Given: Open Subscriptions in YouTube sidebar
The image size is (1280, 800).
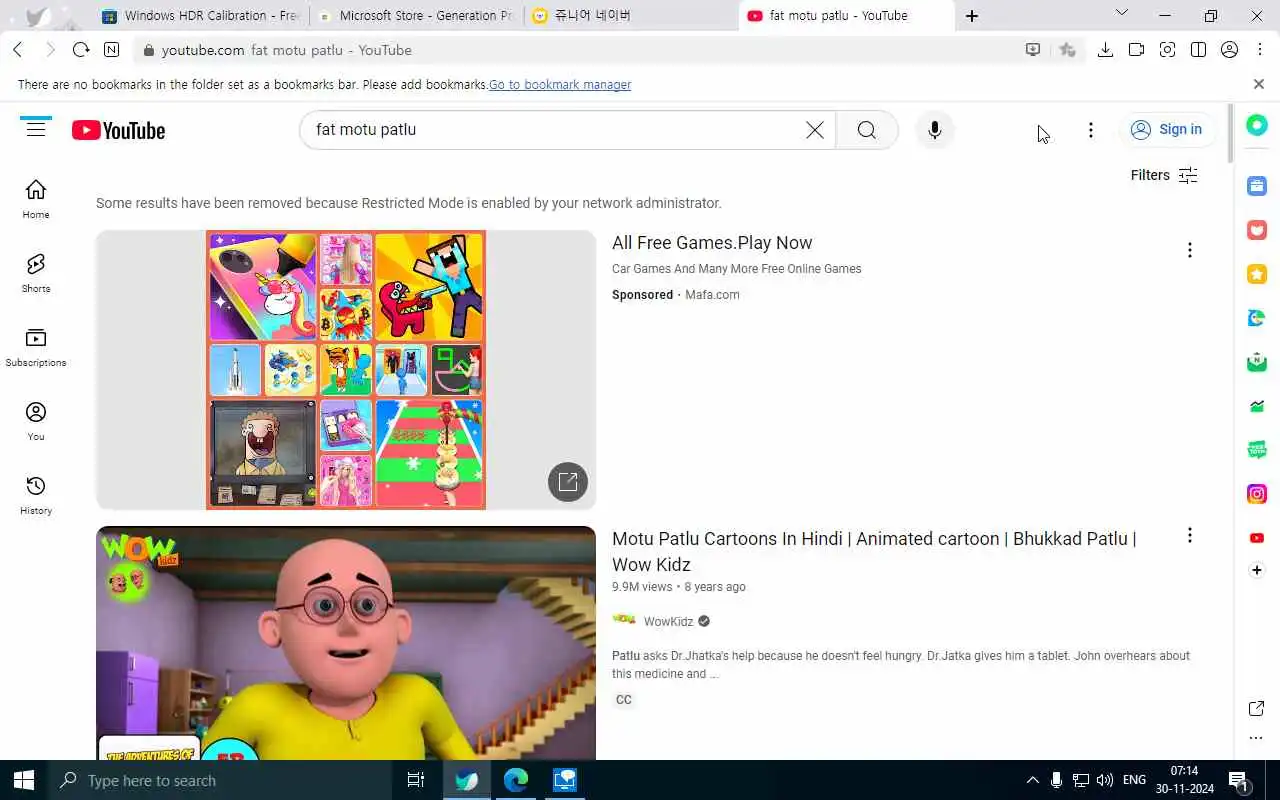Looking at the screenshot, I should click(x=36, y=347).
